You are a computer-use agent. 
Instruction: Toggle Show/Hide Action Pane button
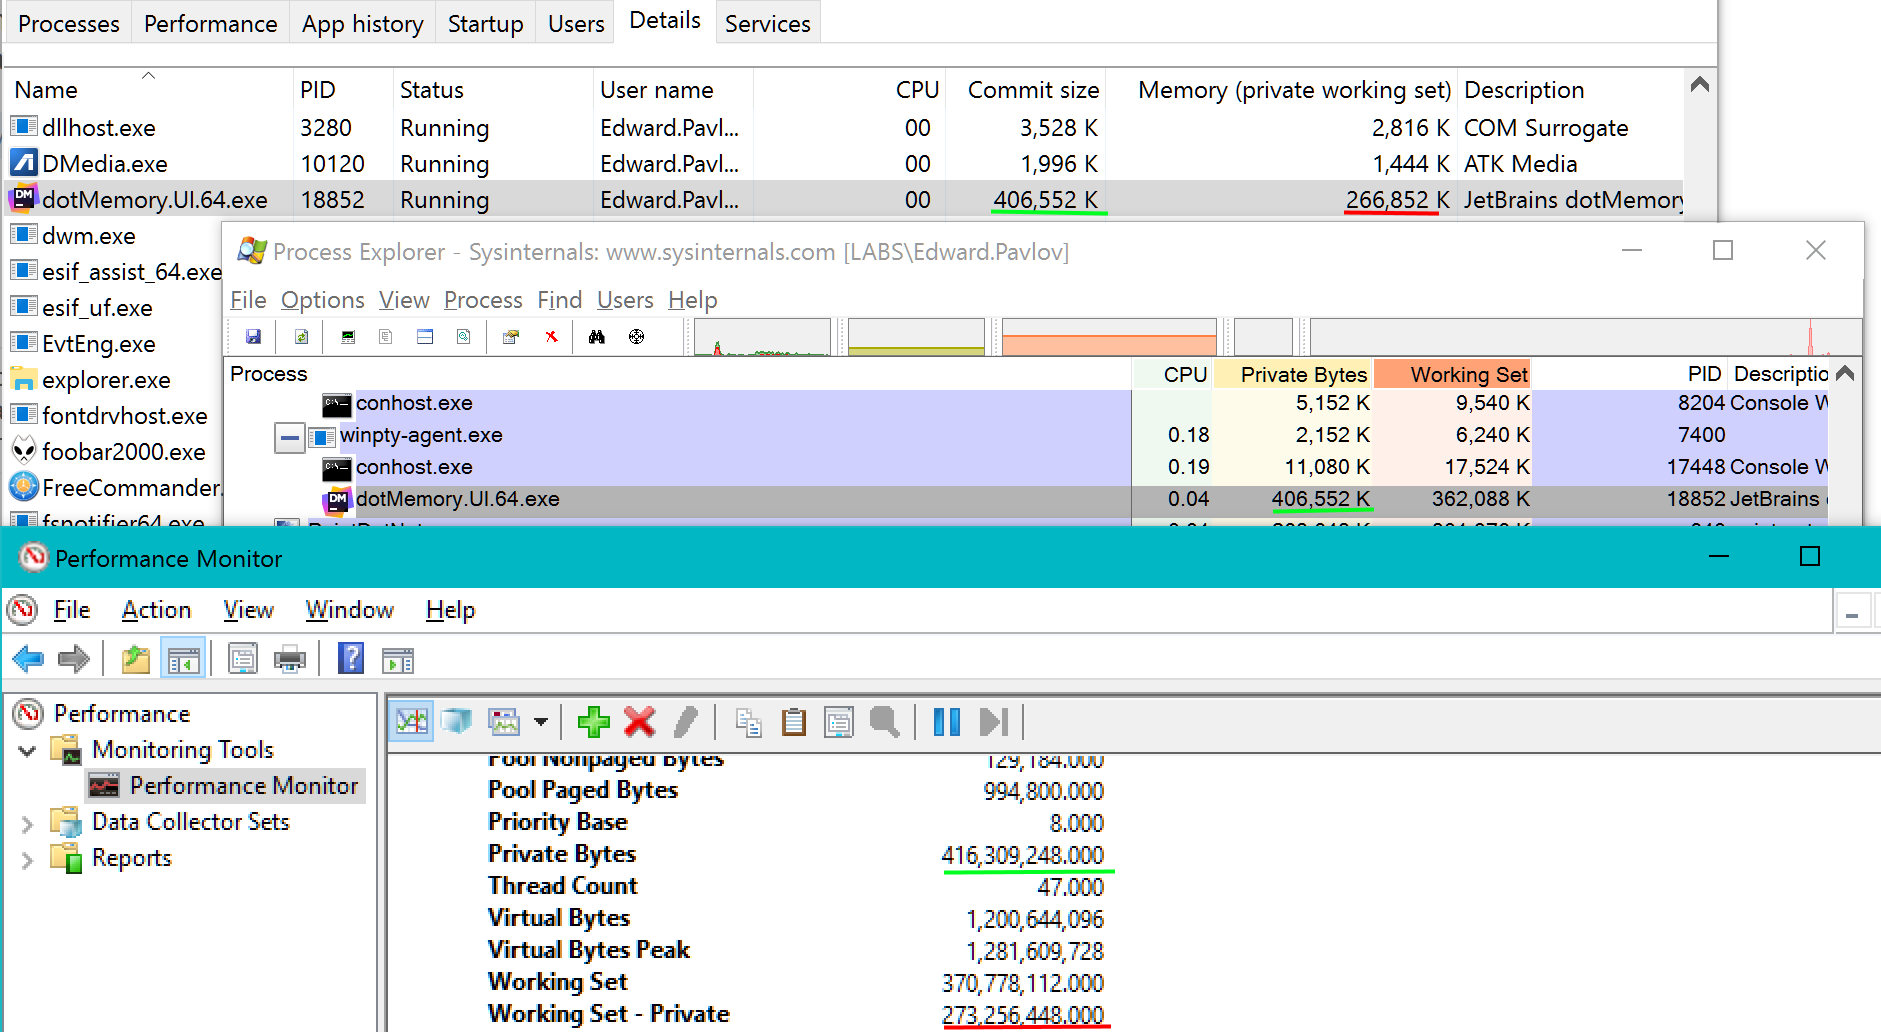(x=398, y=659)
